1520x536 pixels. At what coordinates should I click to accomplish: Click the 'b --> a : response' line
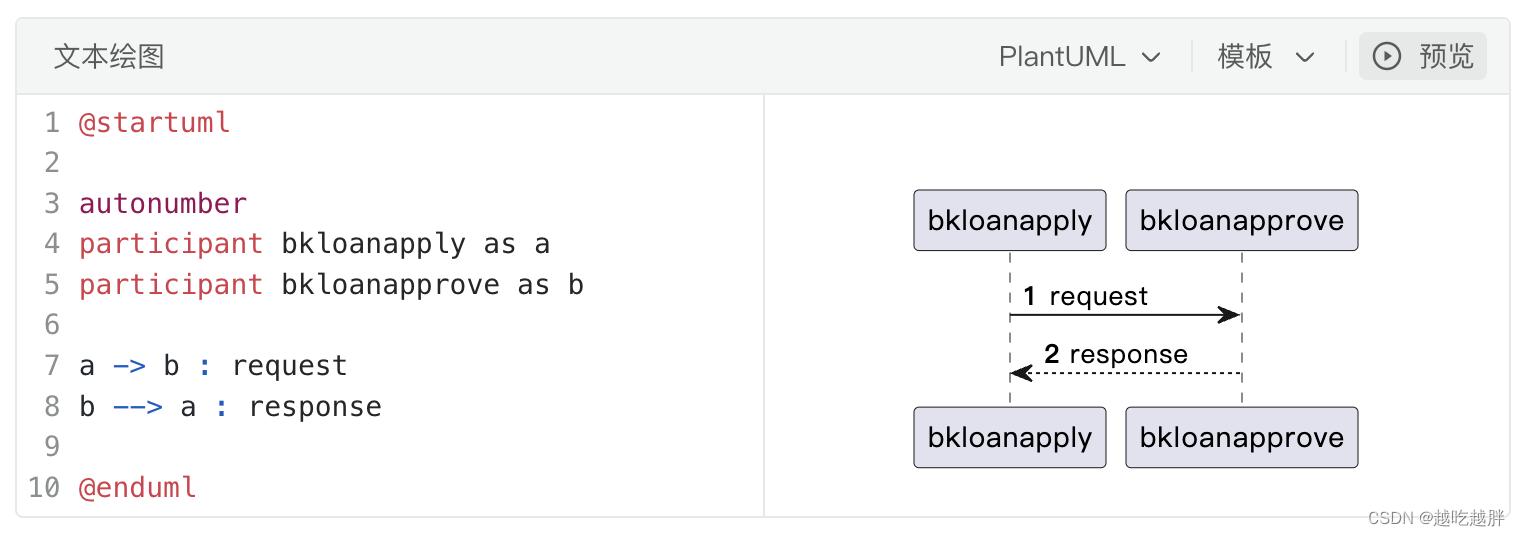[x=230, y=407]
